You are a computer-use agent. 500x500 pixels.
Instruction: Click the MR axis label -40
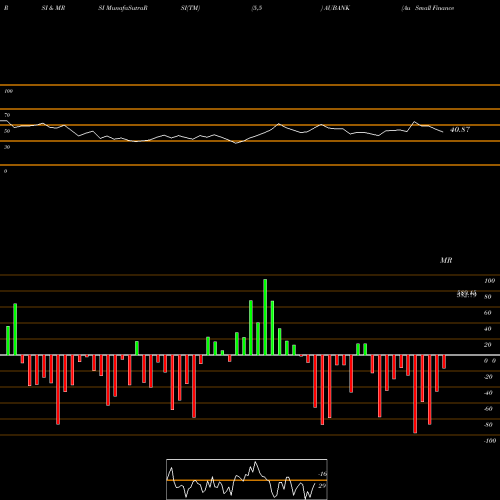(x=488, y=393)
